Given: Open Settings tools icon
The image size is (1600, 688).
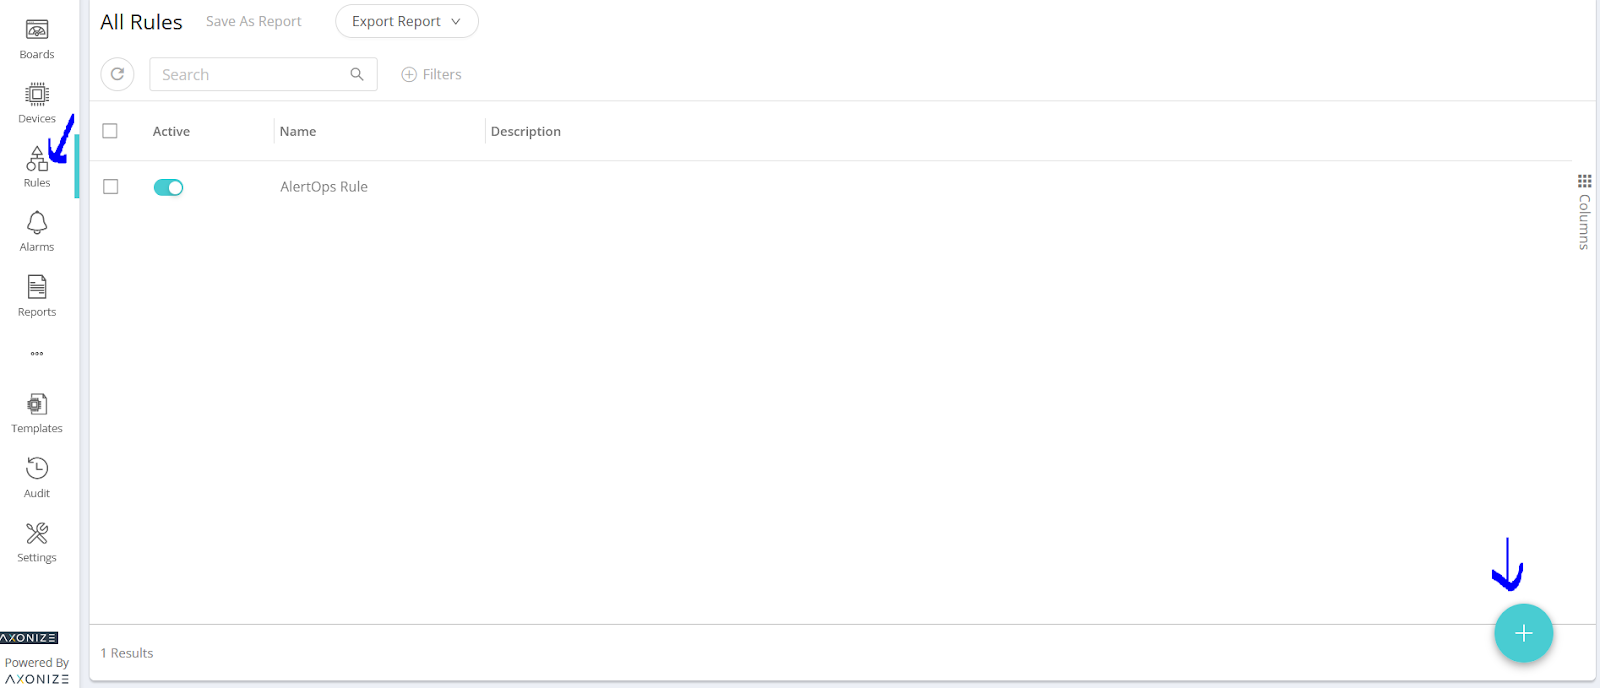Looking at the screenshot, I should click(37, 534).
